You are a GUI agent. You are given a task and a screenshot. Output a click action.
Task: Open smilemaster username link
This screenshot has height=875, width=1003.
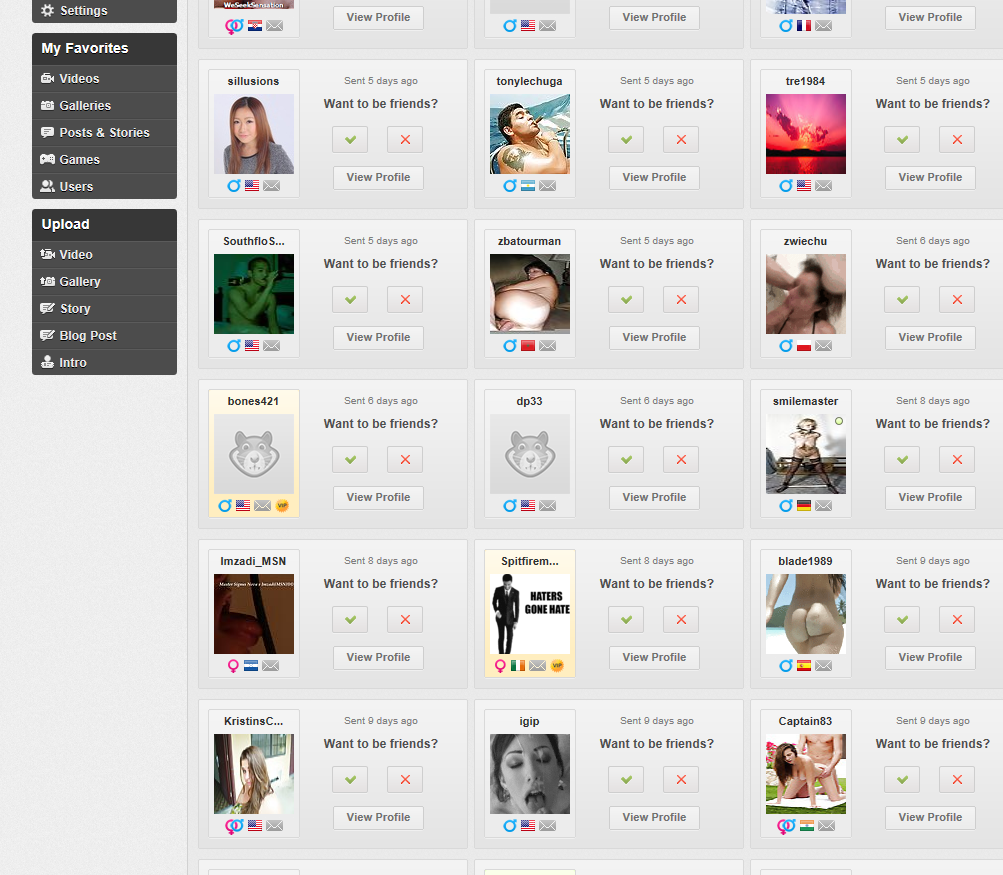[805, 401]
